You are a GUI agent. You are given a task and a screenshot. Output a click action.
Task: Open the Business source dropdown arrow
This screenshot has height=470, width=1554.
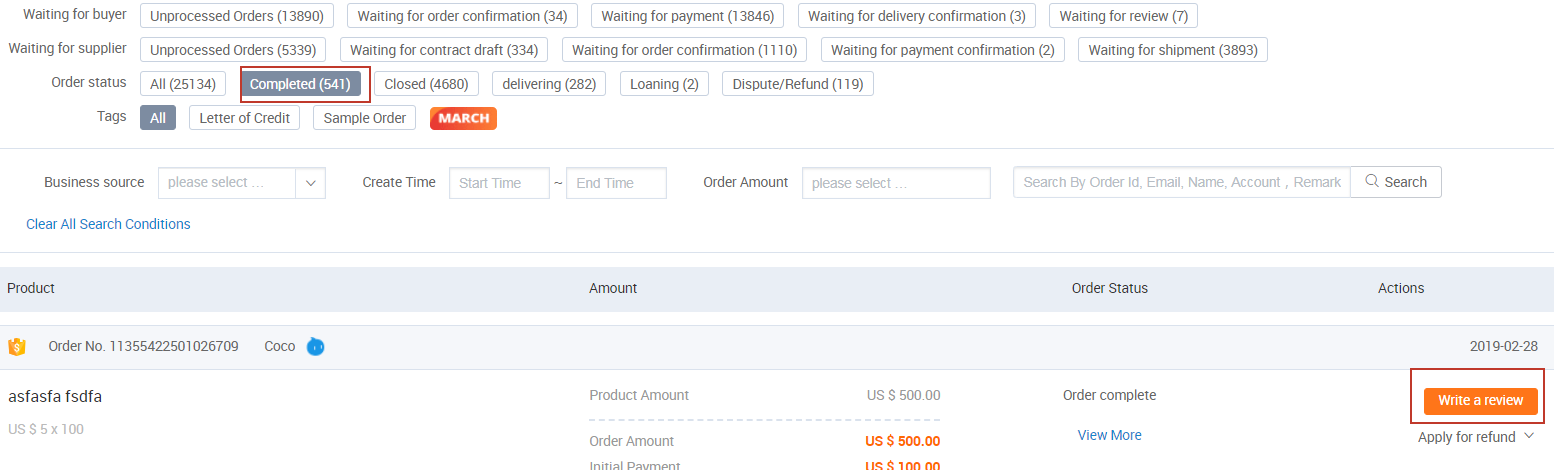[310, 183]
